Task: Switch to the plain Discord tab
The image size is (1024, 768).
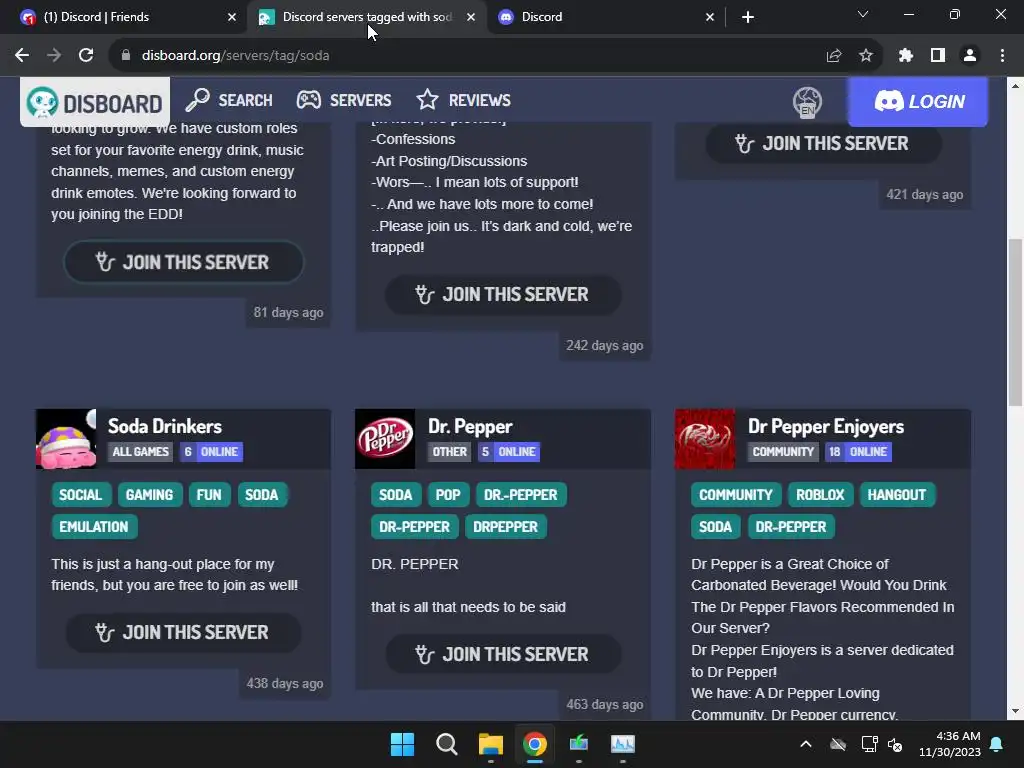Action: (x=605, y=17)
